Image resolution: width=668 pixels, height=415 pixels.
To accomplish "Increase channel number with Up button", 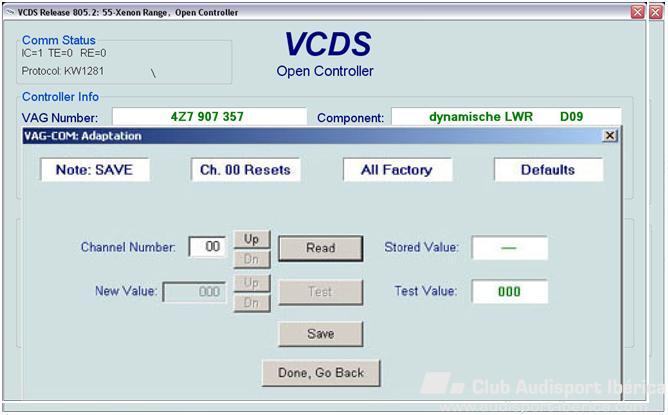I will (252, 239).
